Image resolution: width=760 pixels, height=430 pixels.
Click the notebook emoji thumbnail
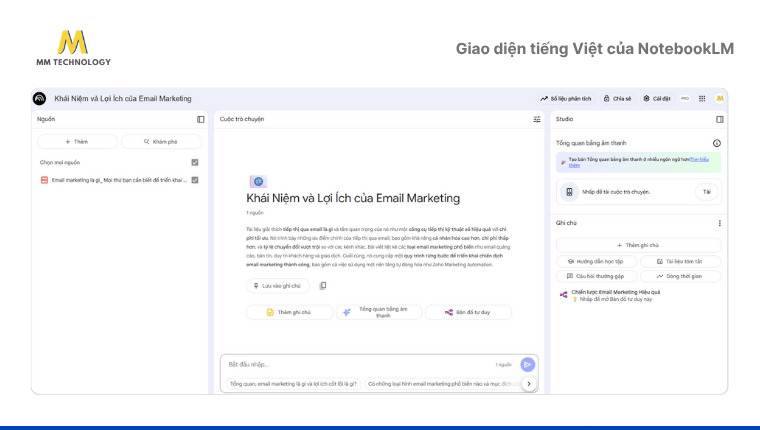[x=258, y=181]
